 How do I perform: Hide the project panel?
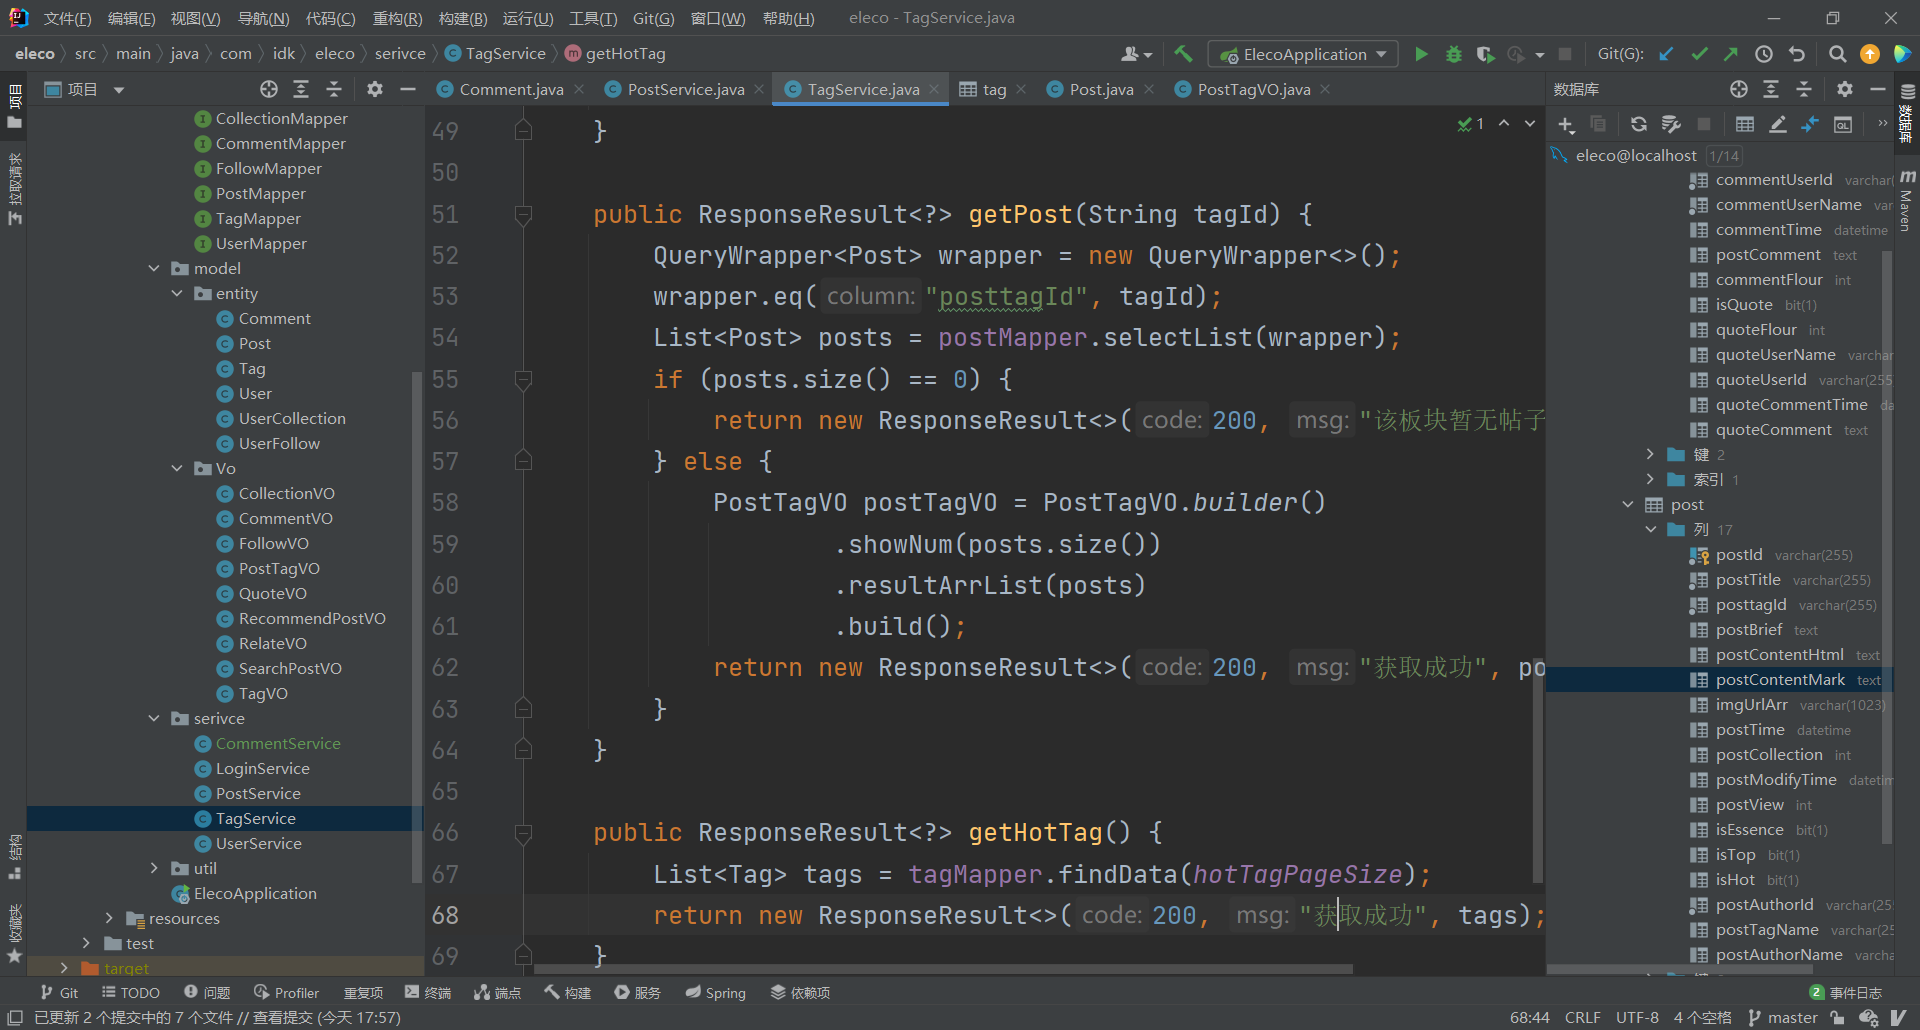[408, 89]
